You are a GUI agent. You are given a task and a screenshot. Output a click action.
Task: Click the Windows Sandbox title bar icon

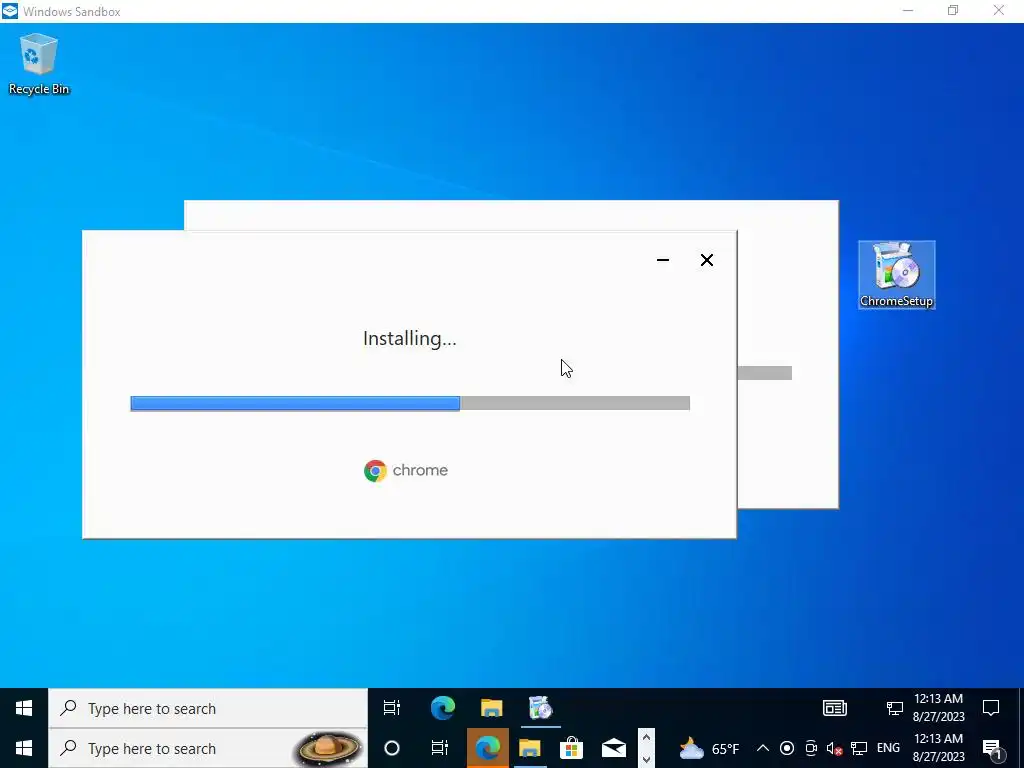(x=10, y=11)
